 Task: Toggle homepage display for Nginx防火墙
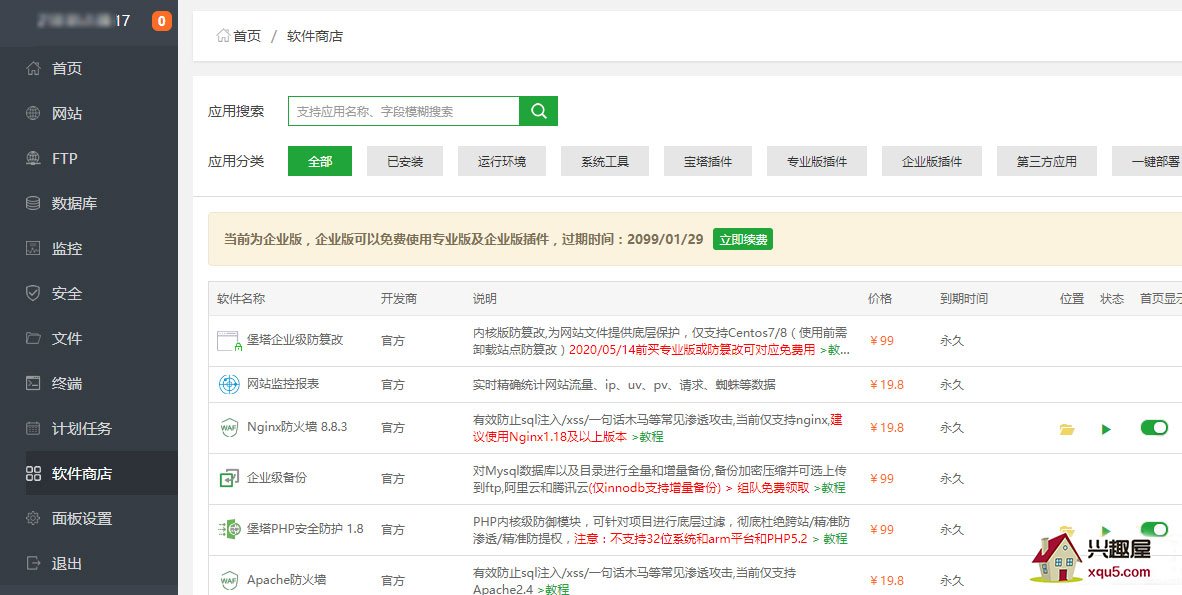click(1154, 428)
